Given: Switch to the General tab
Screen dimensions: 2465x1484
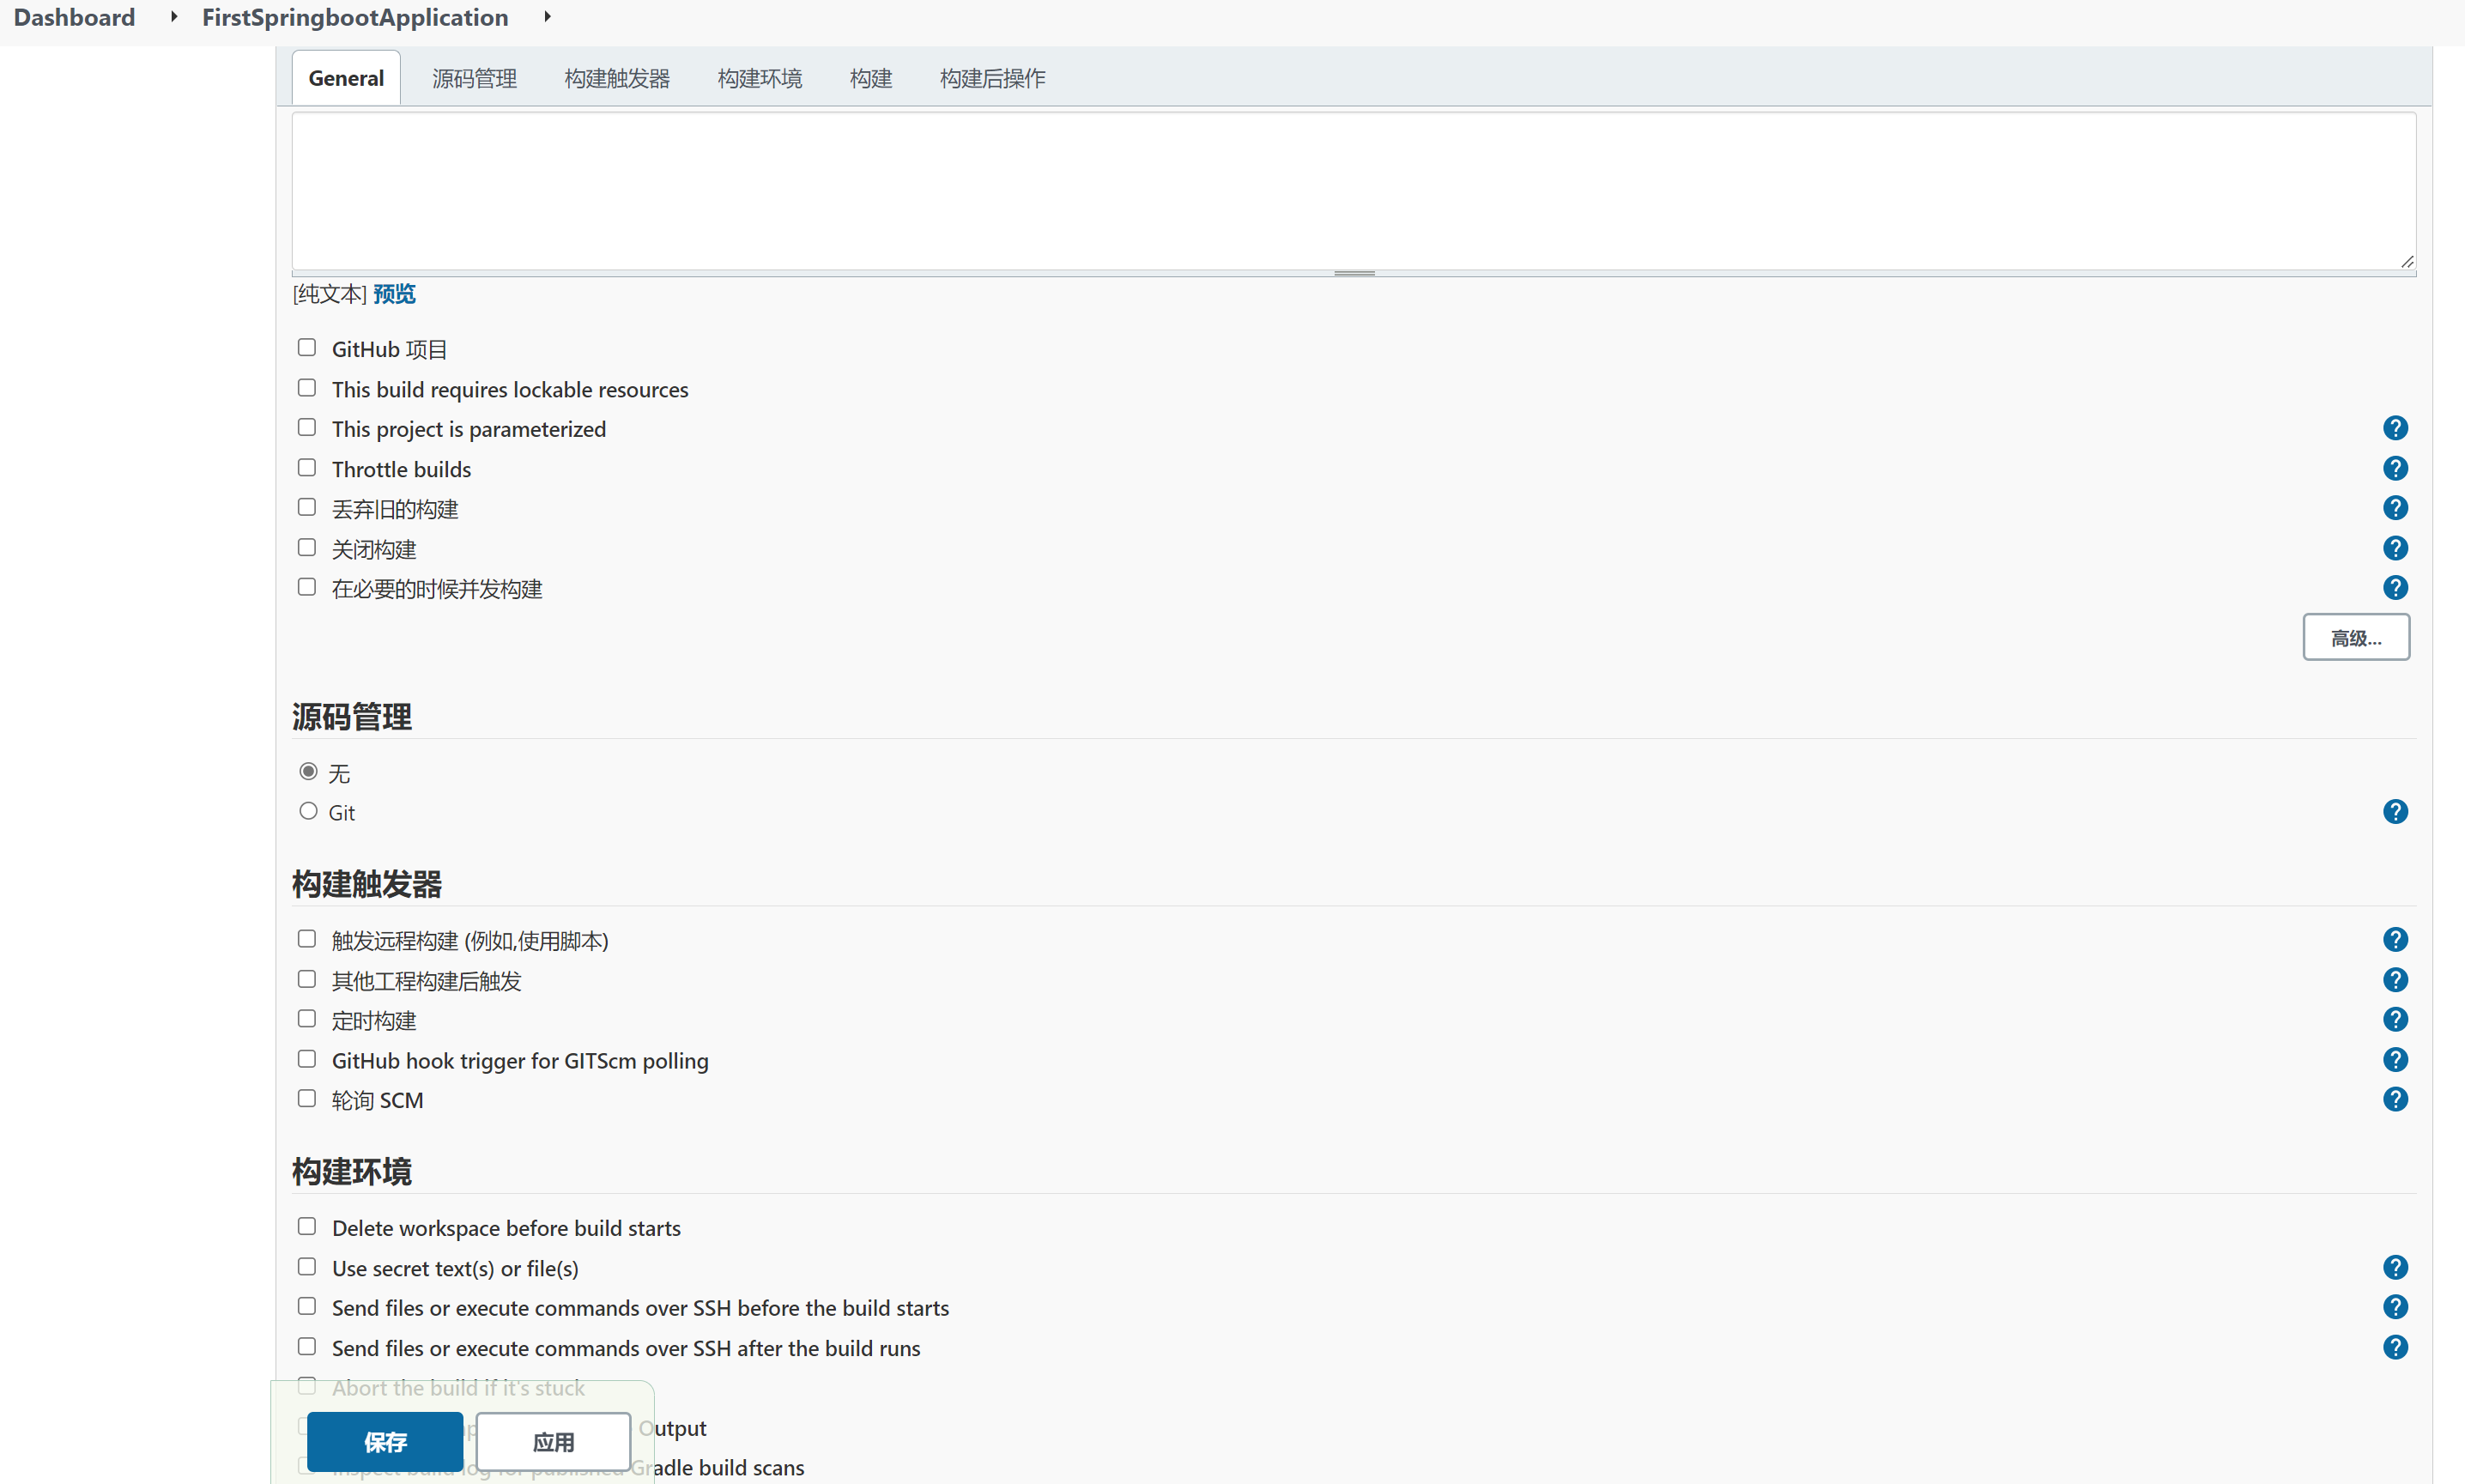Looking at the screenshot, I should 346,78.
